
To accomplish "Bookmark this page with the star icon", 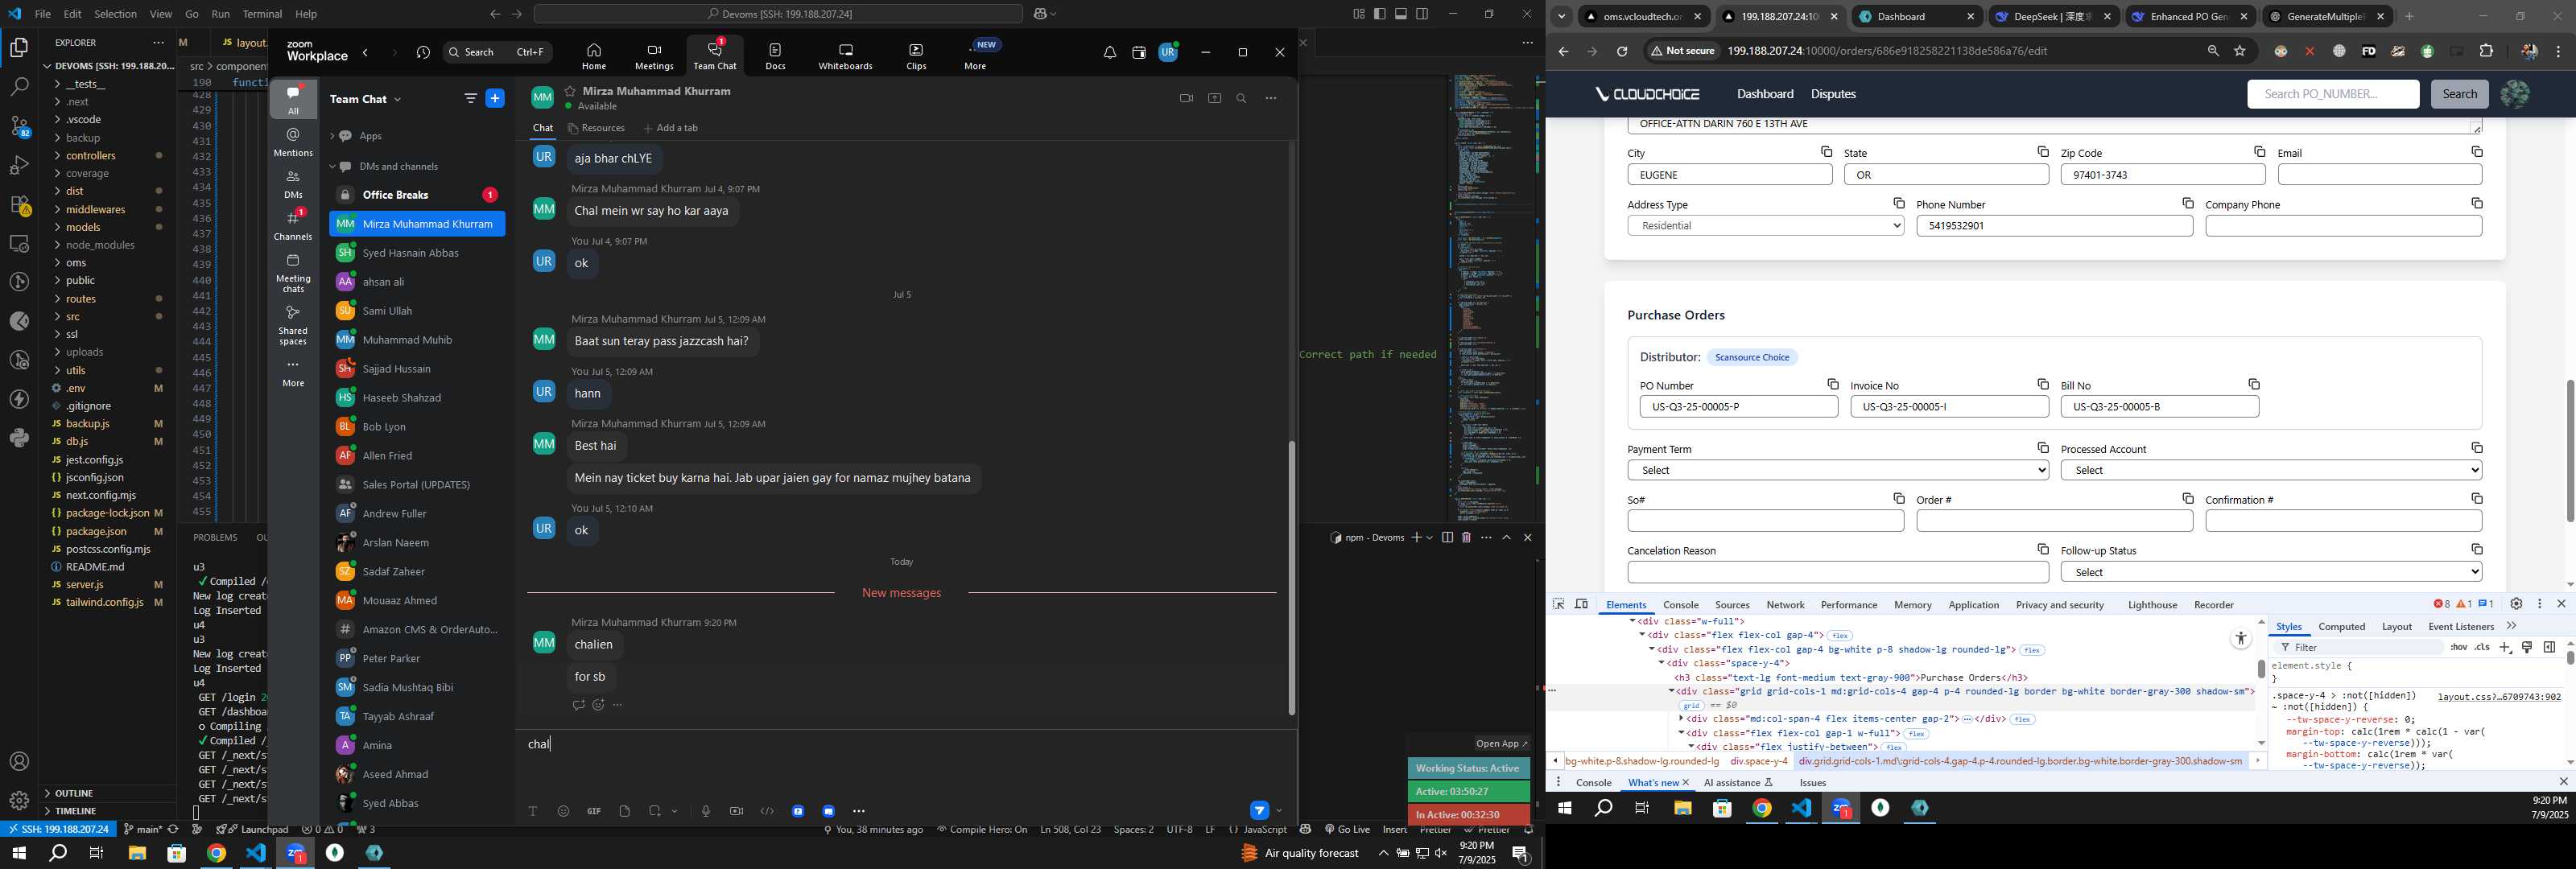I will click(x=2240, y=51).
